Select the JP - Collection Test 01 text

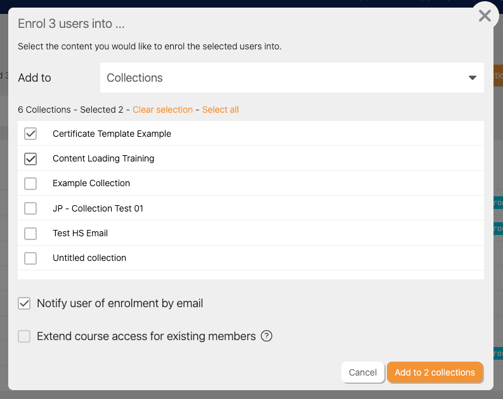click(x=98, y=208)
